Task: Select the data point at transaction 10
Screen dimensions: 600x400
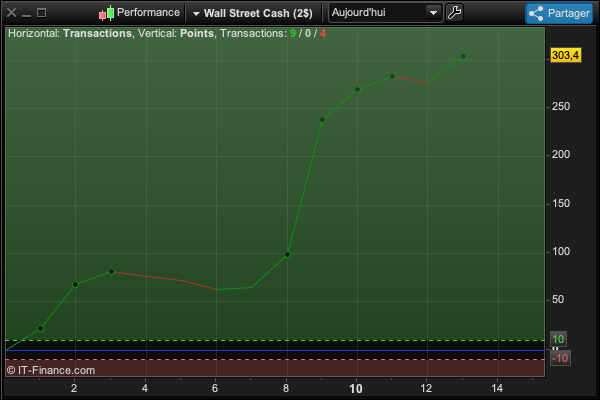Action: click(x=357, y=90)
